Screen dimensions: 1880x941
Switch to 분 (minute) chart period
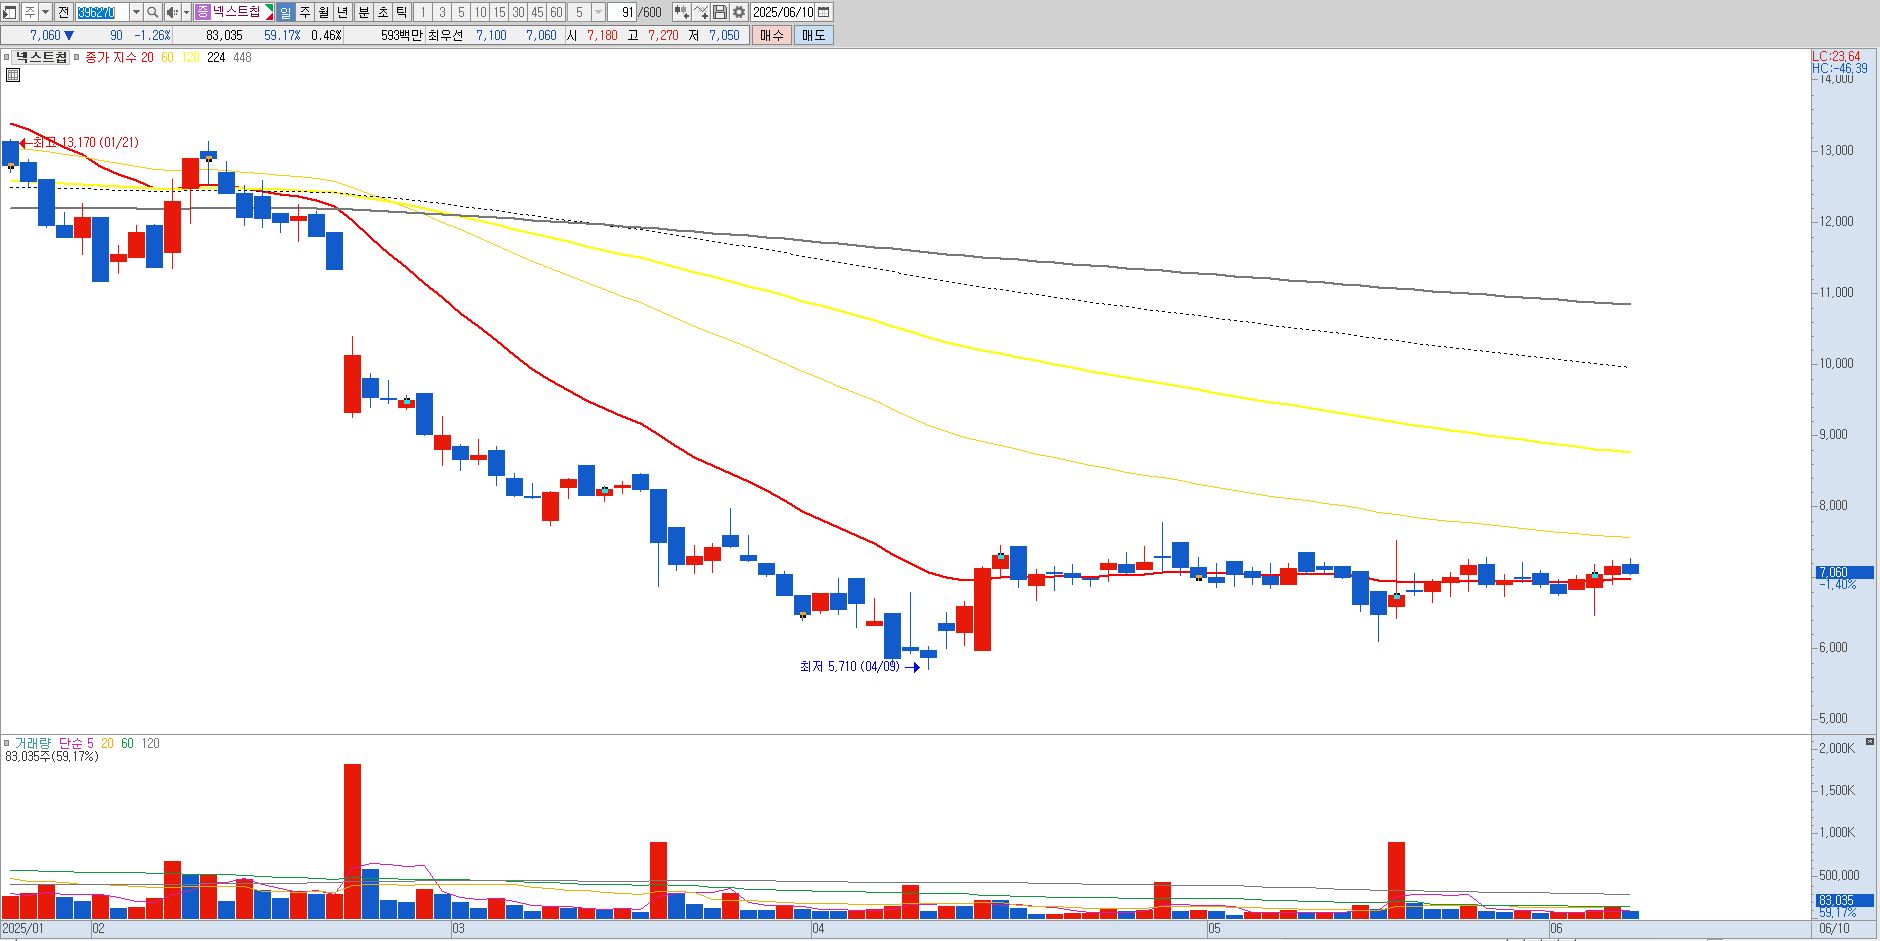point(364,12)
